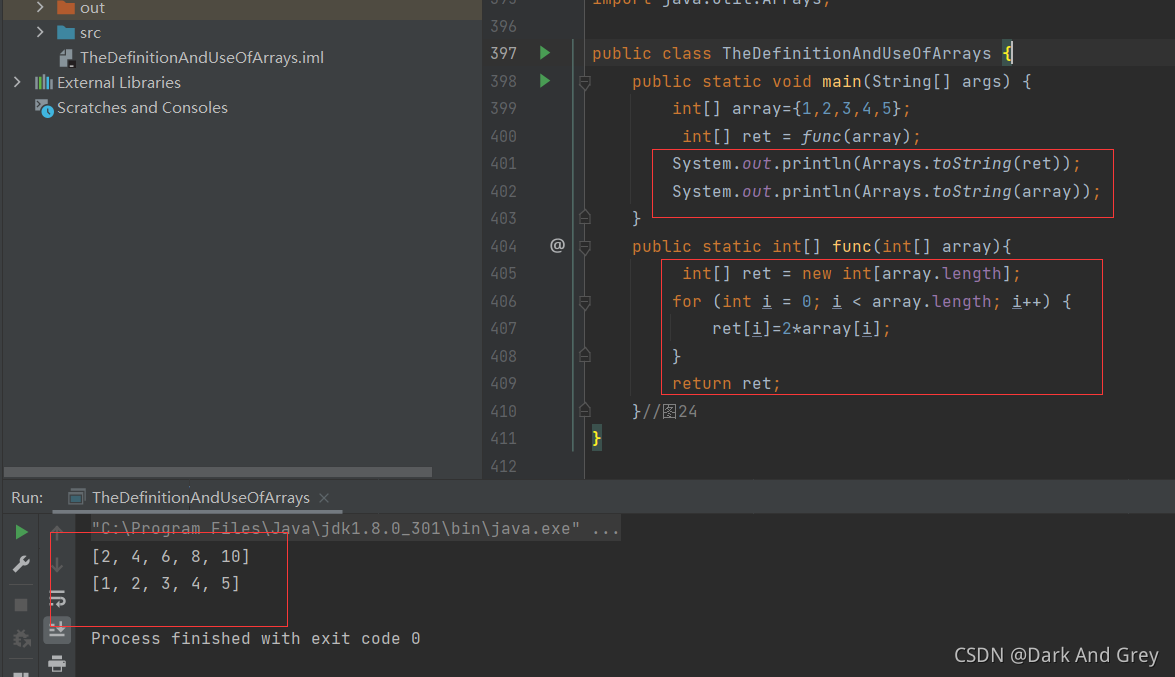
Task: Open run configuration settings wrench icon
Action: (x=21, y=564)
